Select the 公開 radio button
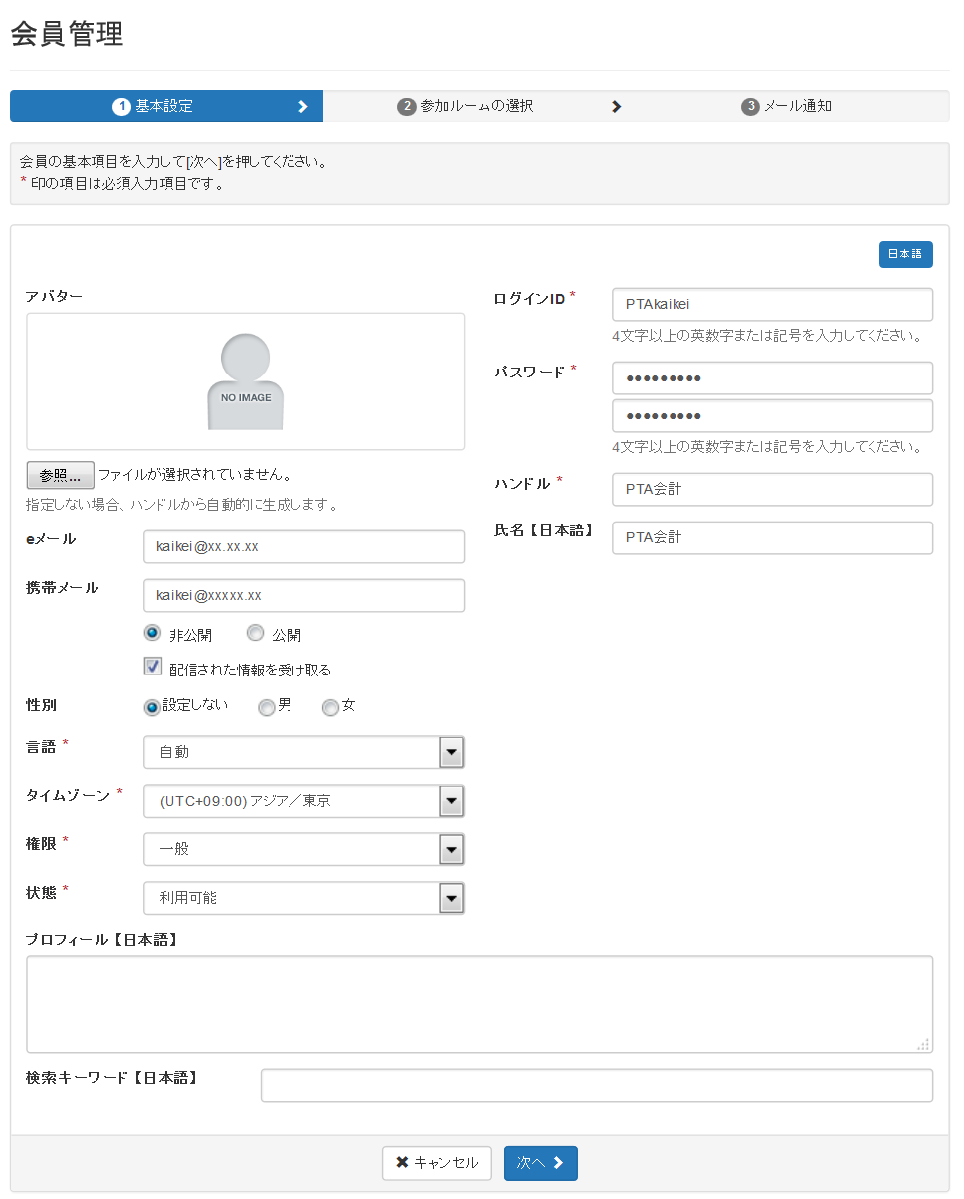964x1199 pixels. pos(256,633)
